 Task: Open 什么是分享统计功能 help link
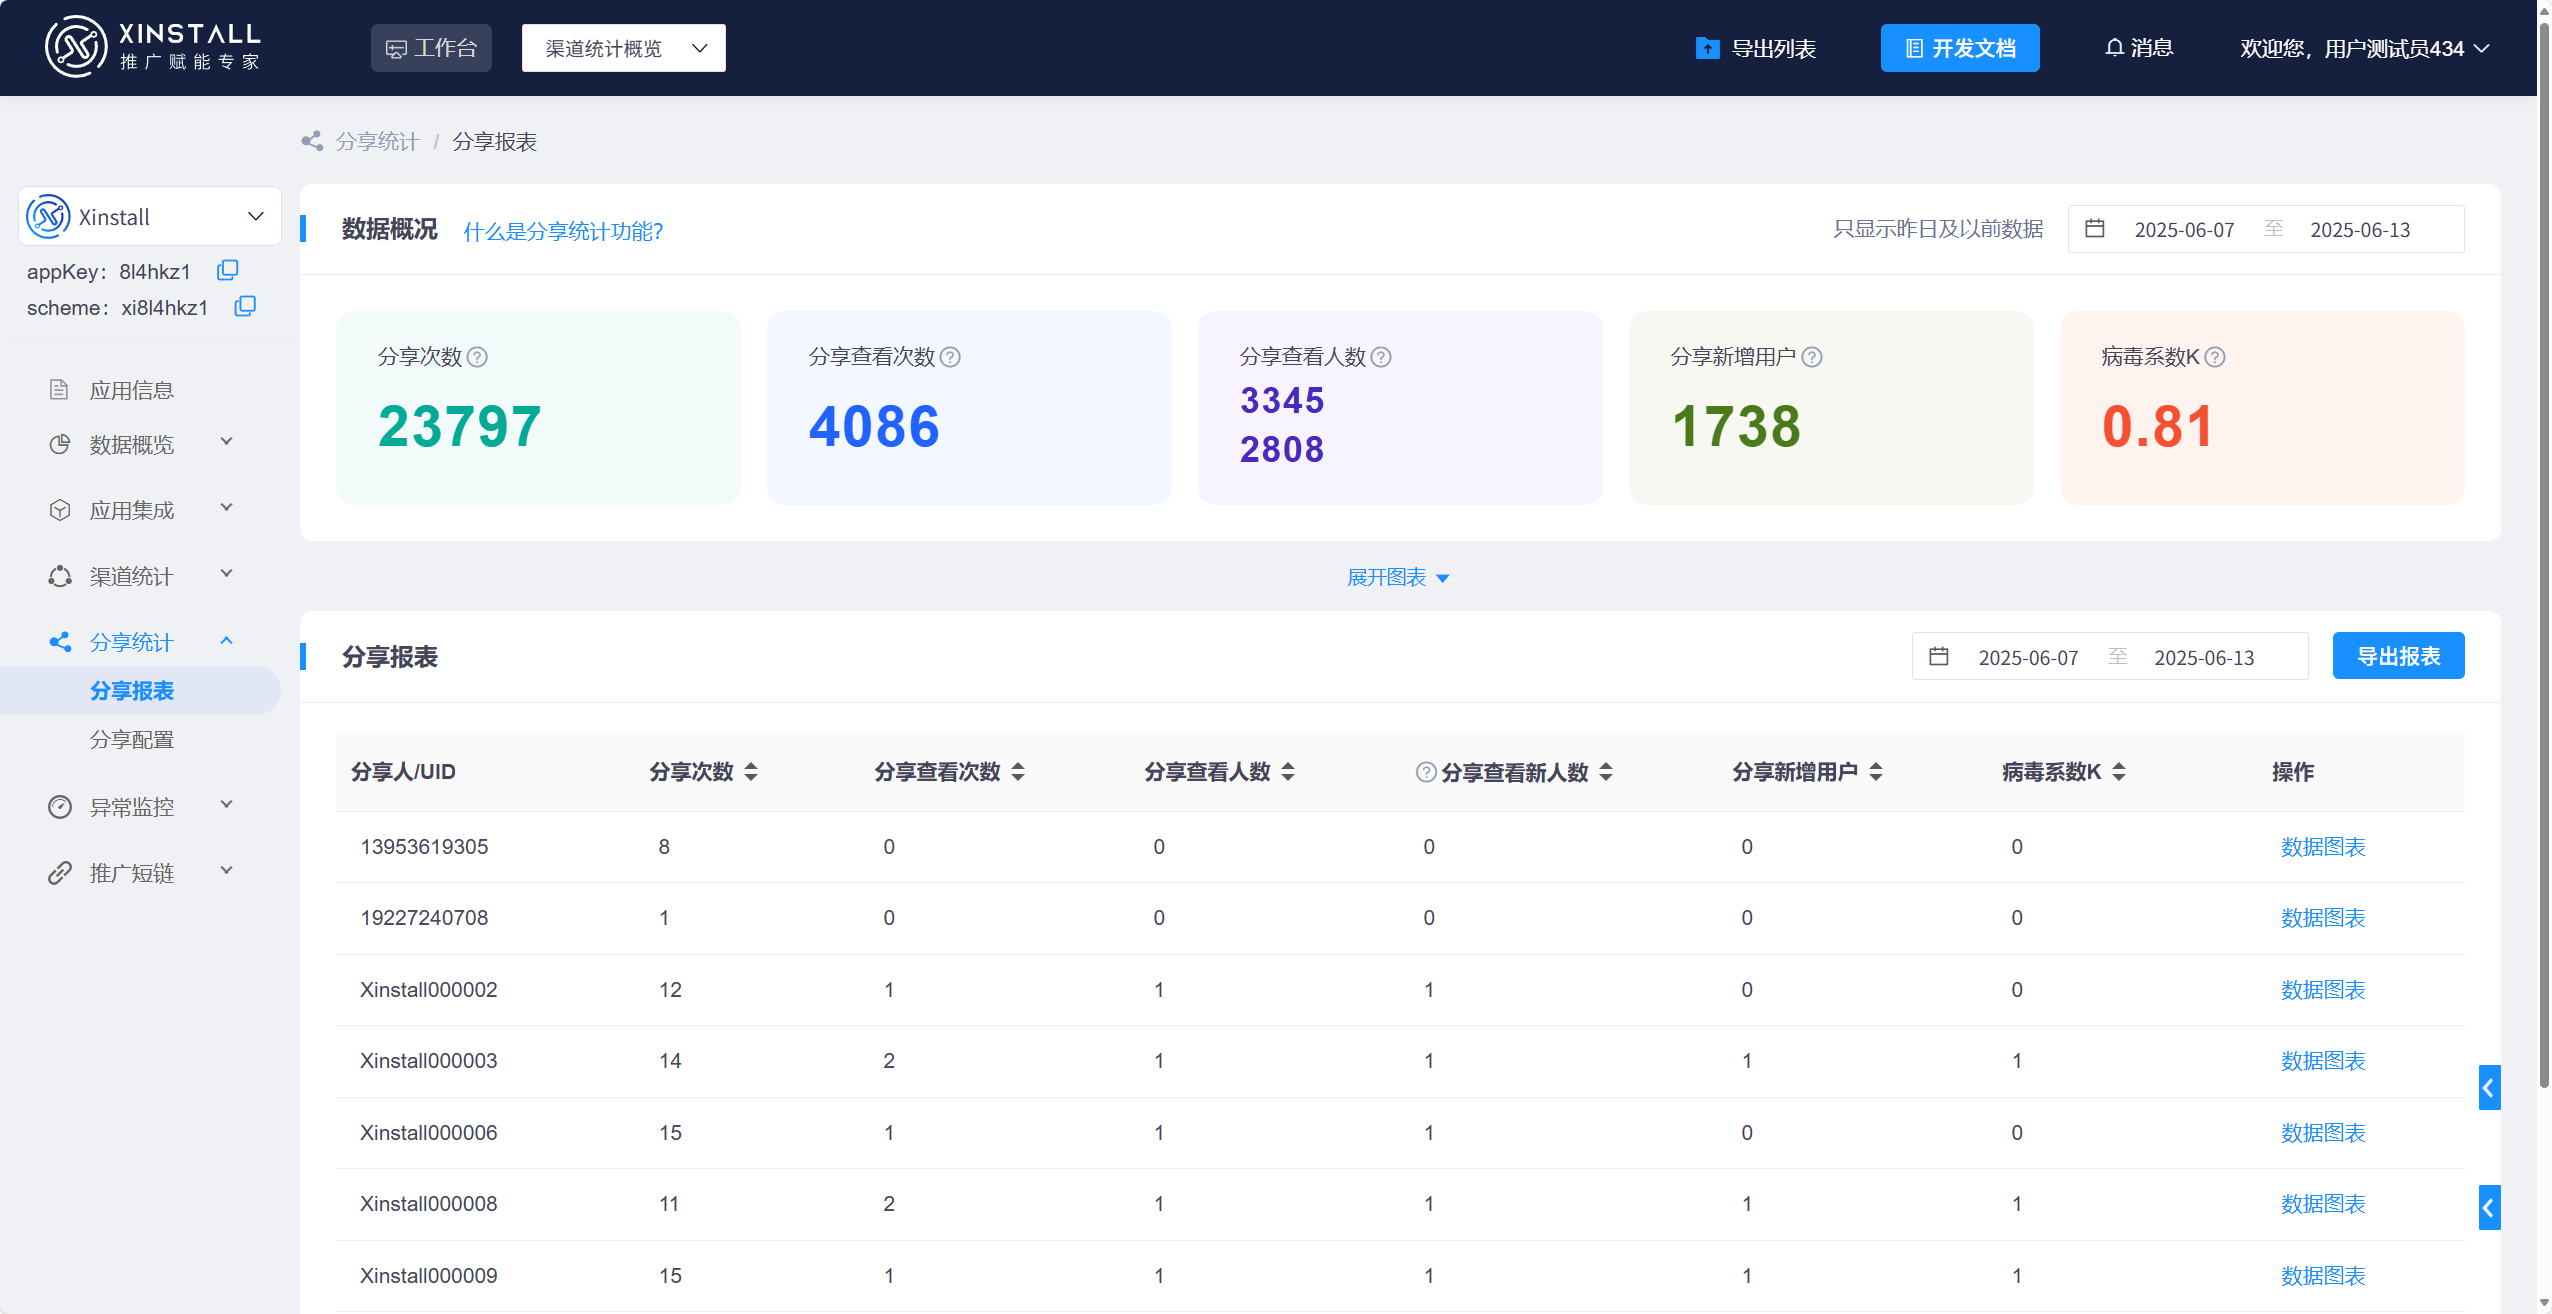[x=562, y=231]
